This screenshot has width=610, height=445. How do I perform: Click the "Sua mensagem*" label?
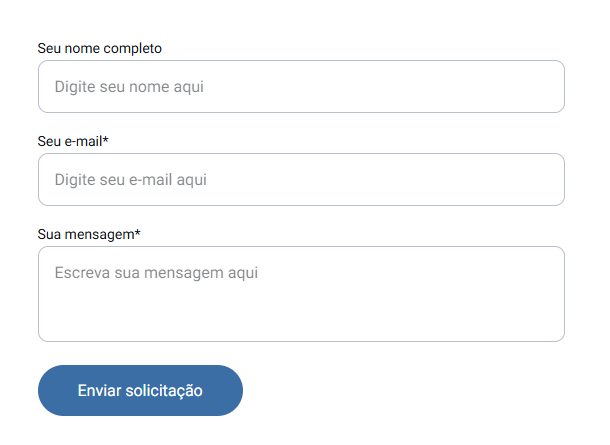tap(88, 234)
